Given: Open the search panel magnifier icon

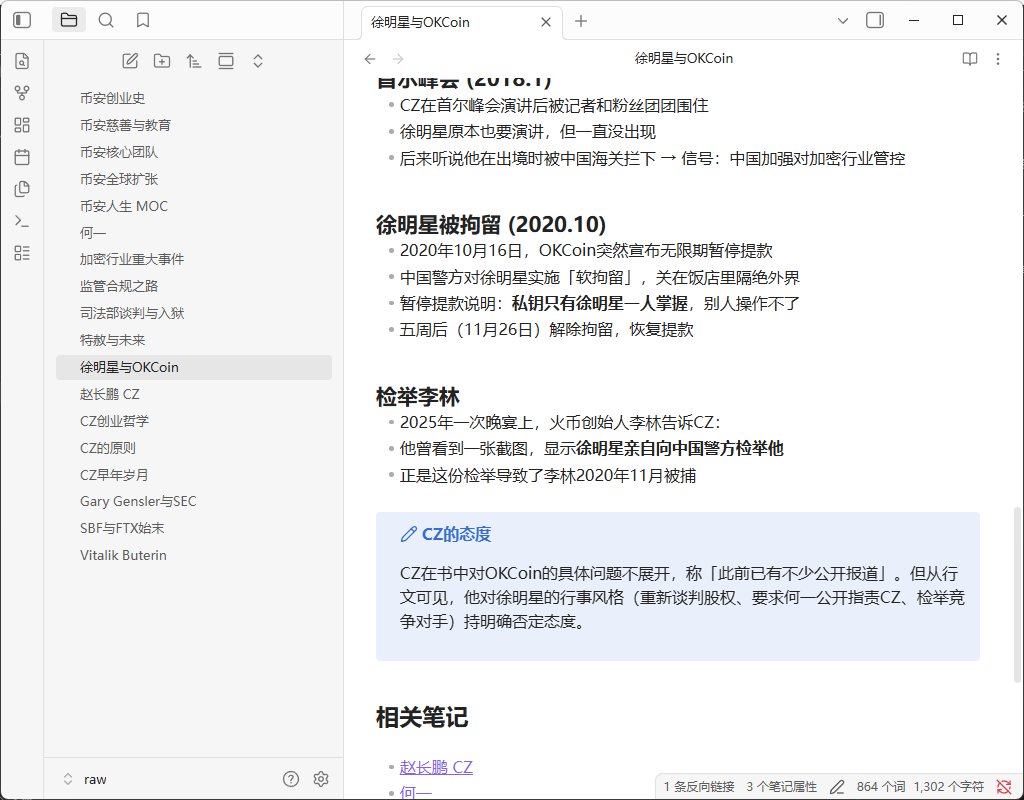Looking at the screenshot, I should click(106, 20).
